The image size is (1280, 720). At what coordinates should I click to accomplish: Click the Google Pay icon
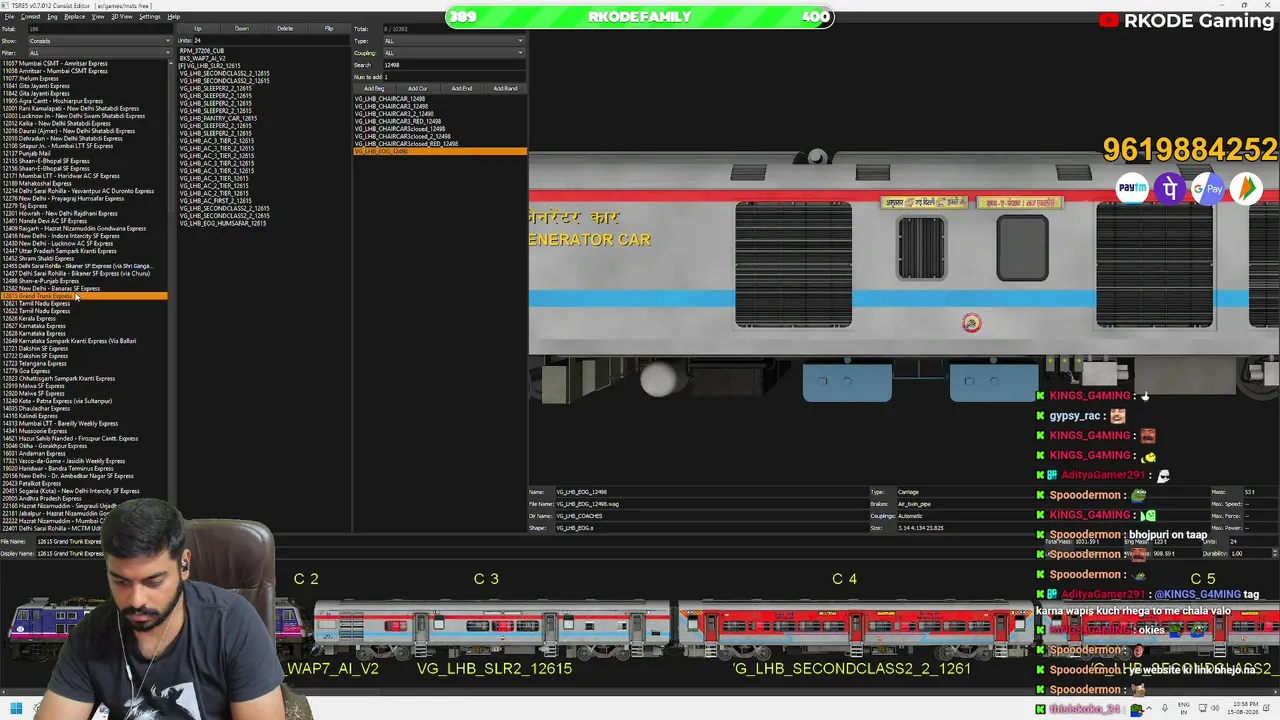[x=1208, y=188]
